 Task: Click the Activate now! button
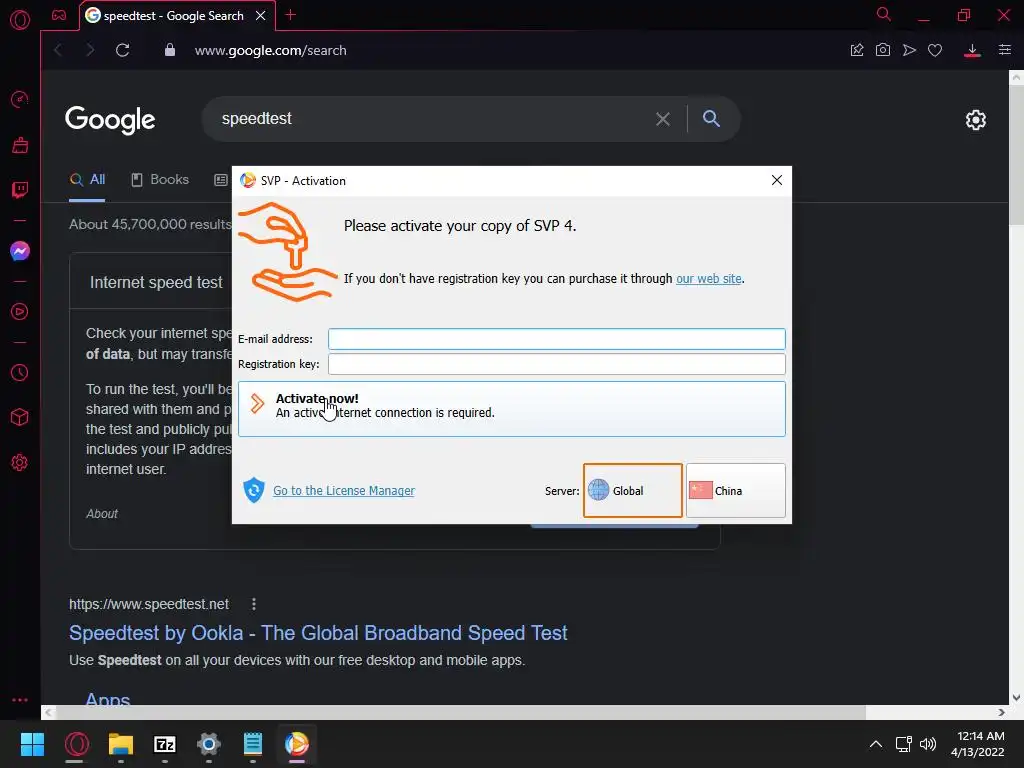point(511,409)
